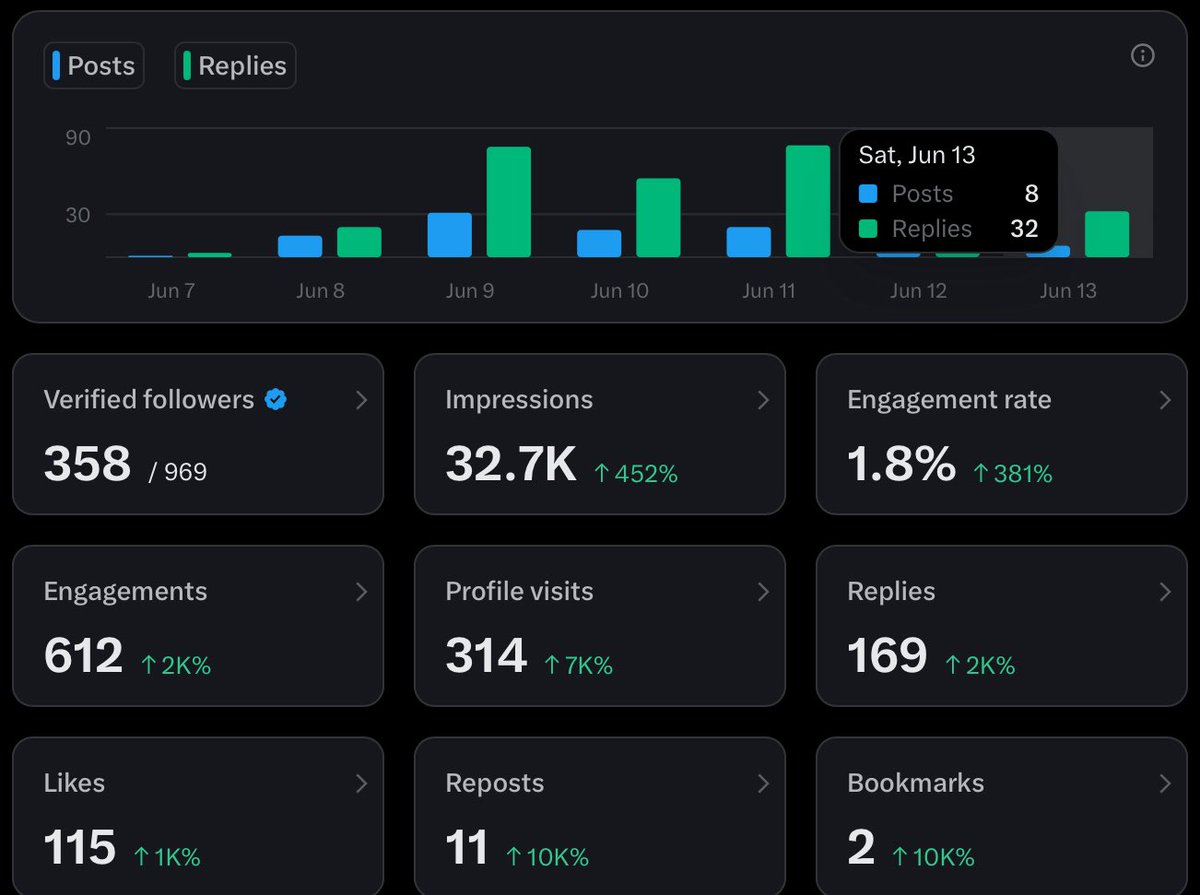Click the 314 profile visits value
Screen dimensions: 1200x895
486,656
